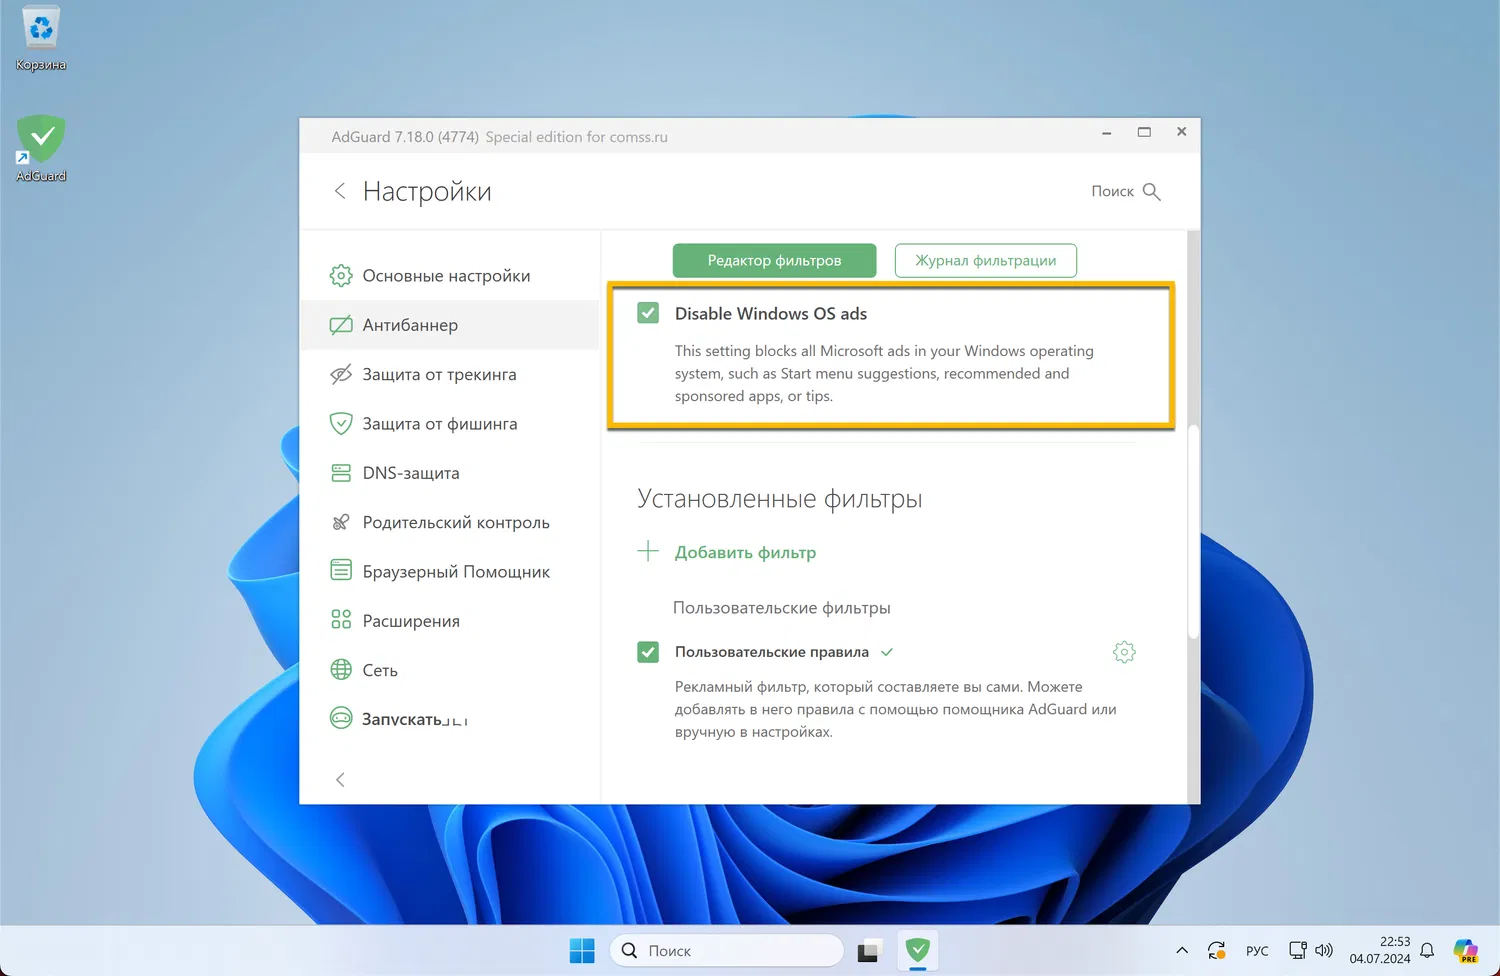
Task: Open the Поиск search in AdGuard settings
Action: (x=1126, y=191)
